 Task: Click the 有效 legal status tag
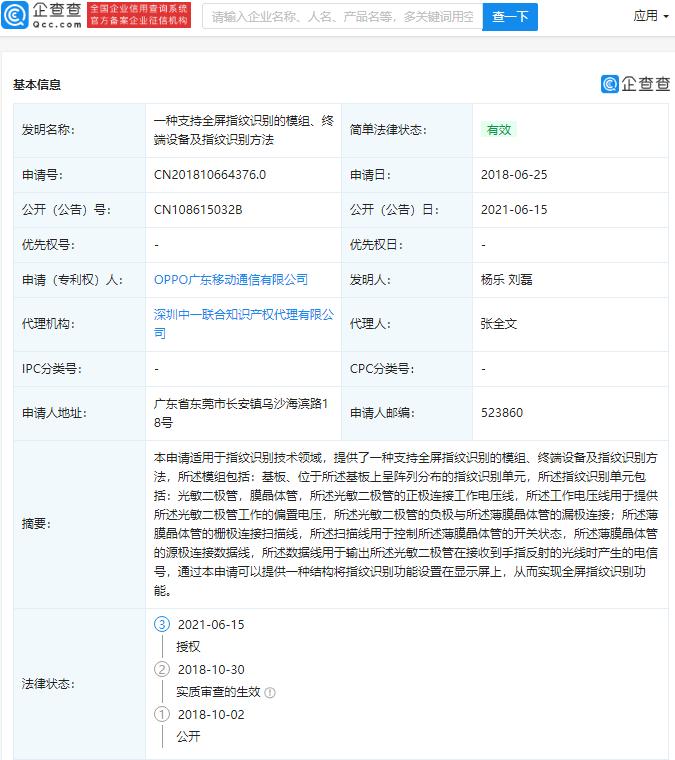tap(499, 129)
